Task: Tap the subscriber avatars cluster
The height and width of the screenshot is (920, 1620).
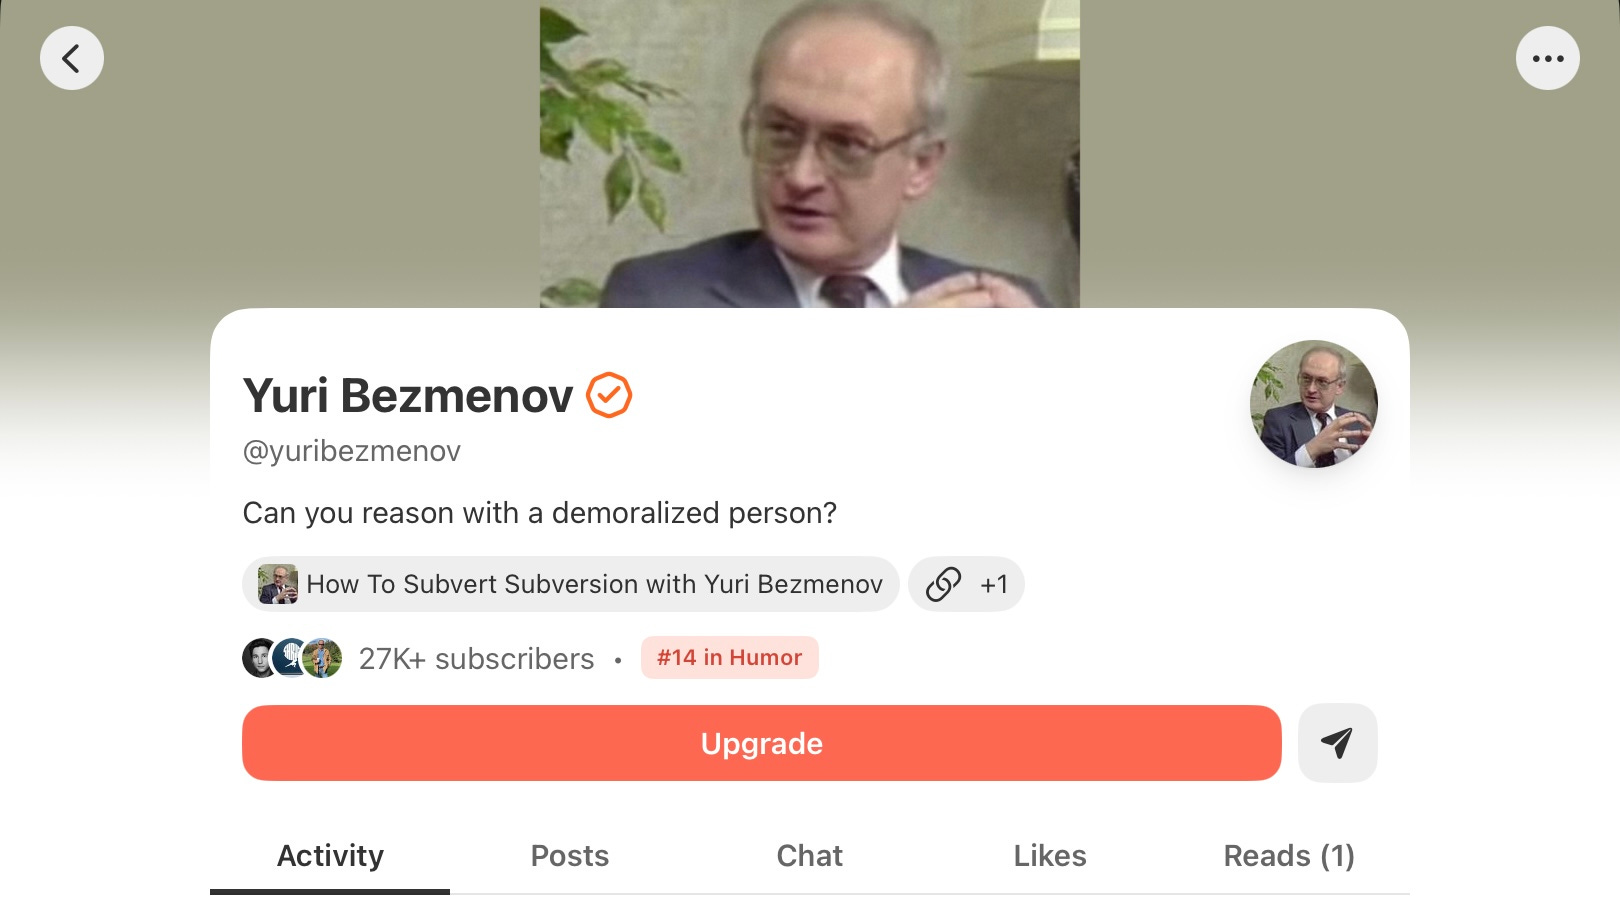Action: click(x=292, y=658)
